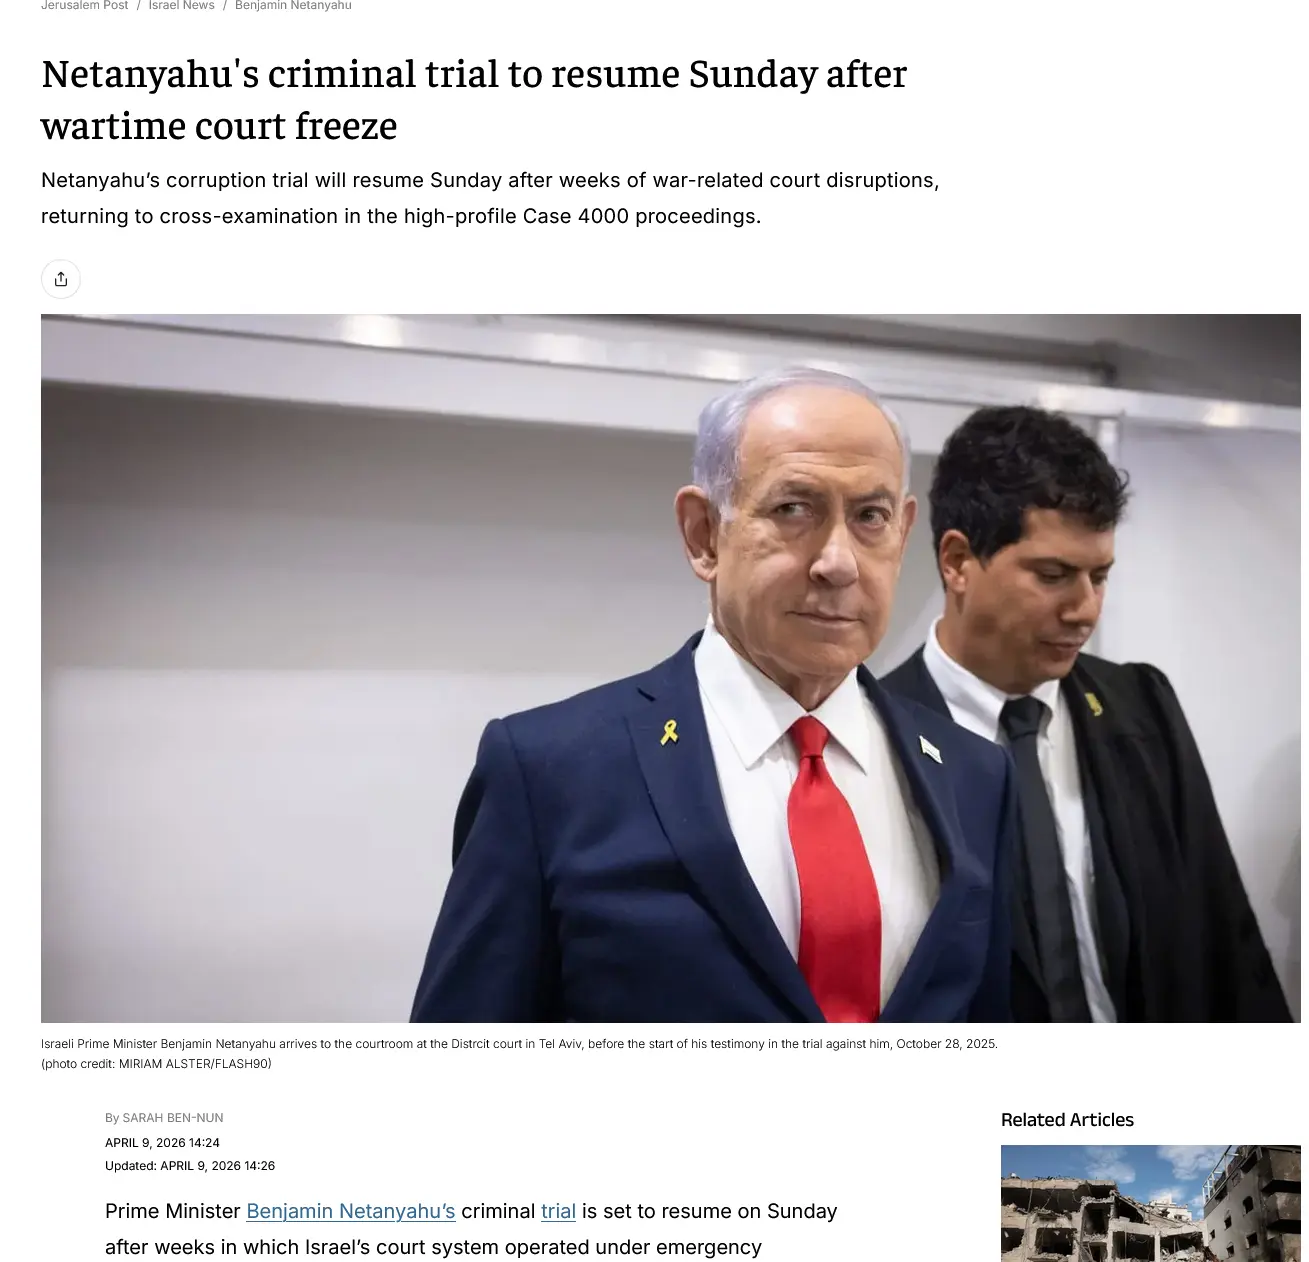Click the yellow ribbon pin in the photo
The image size is (1309, 1262).
669,733
